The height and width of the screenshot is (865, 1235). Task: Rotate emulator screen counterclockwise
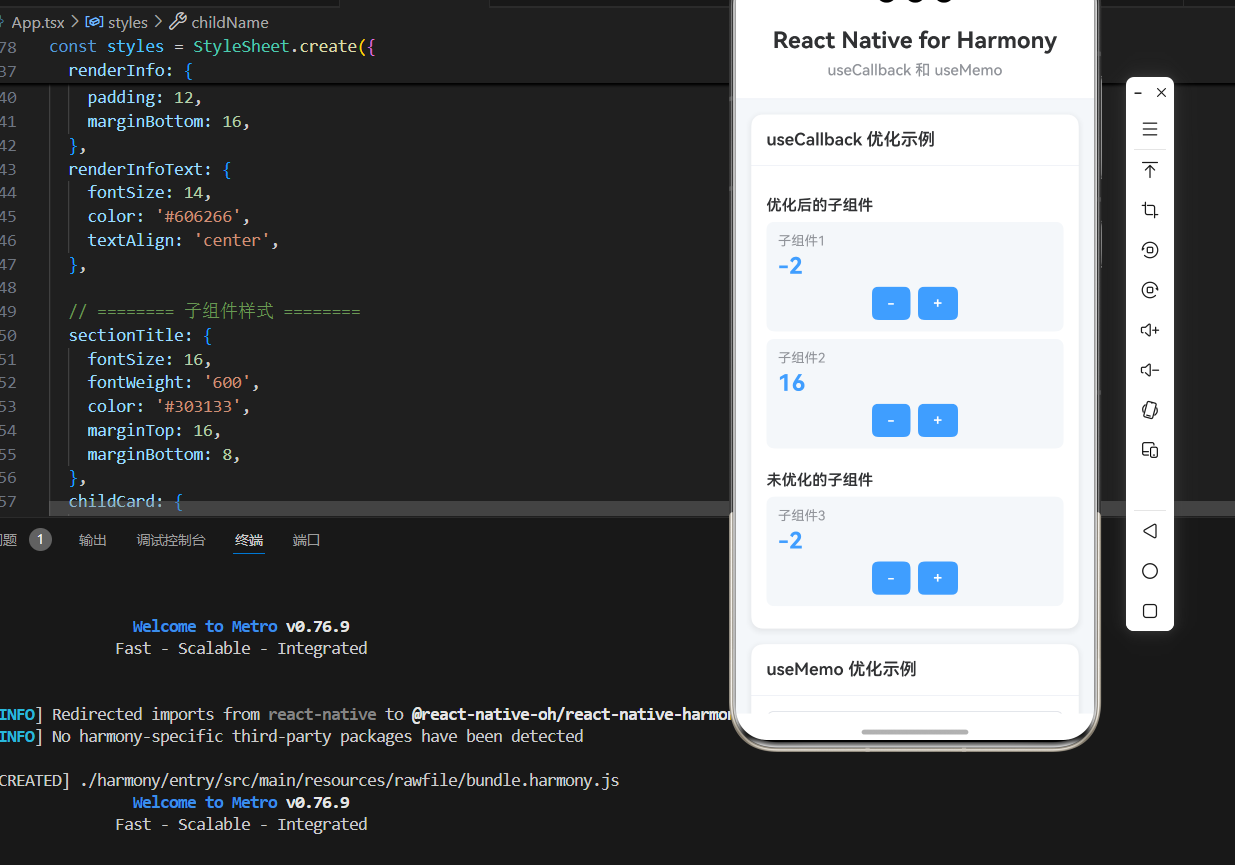(1150, 250)
